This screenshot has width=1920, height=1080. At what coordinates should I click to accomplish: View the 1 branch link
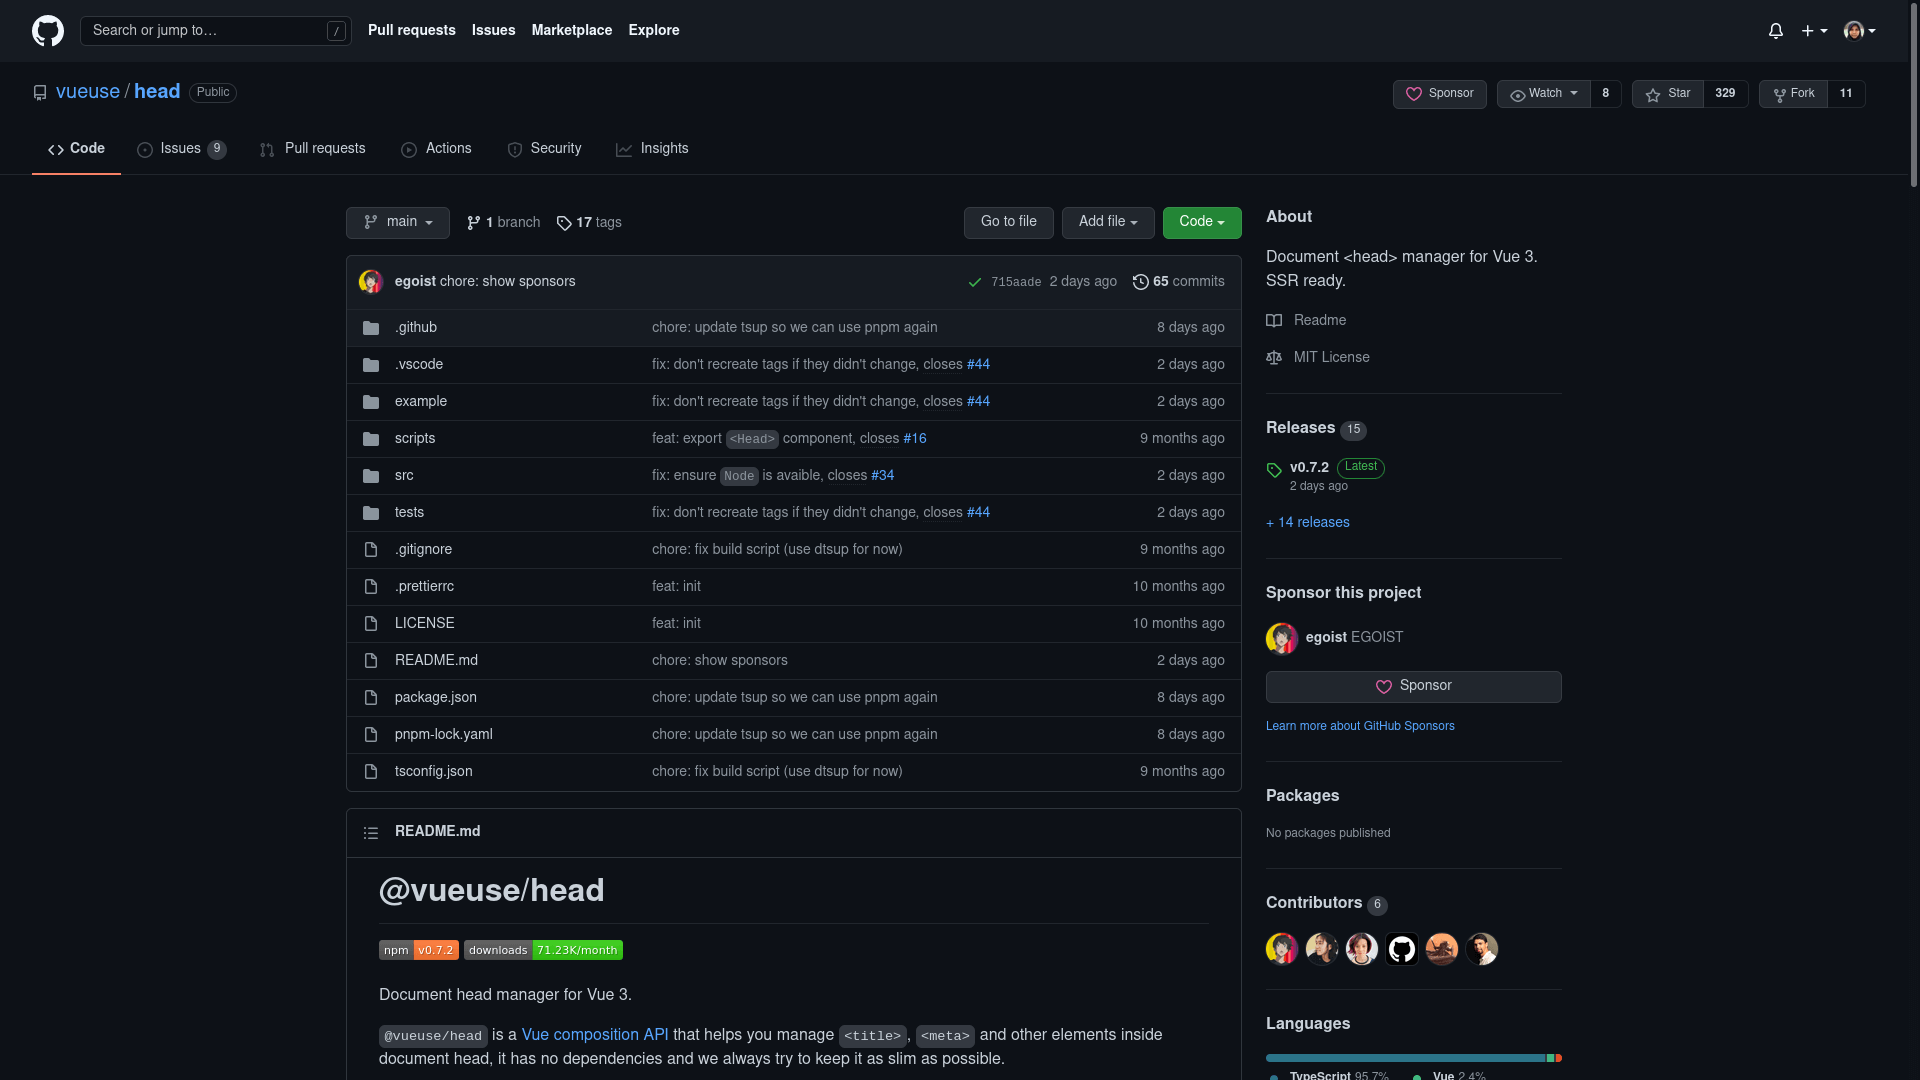click(503, 223)
